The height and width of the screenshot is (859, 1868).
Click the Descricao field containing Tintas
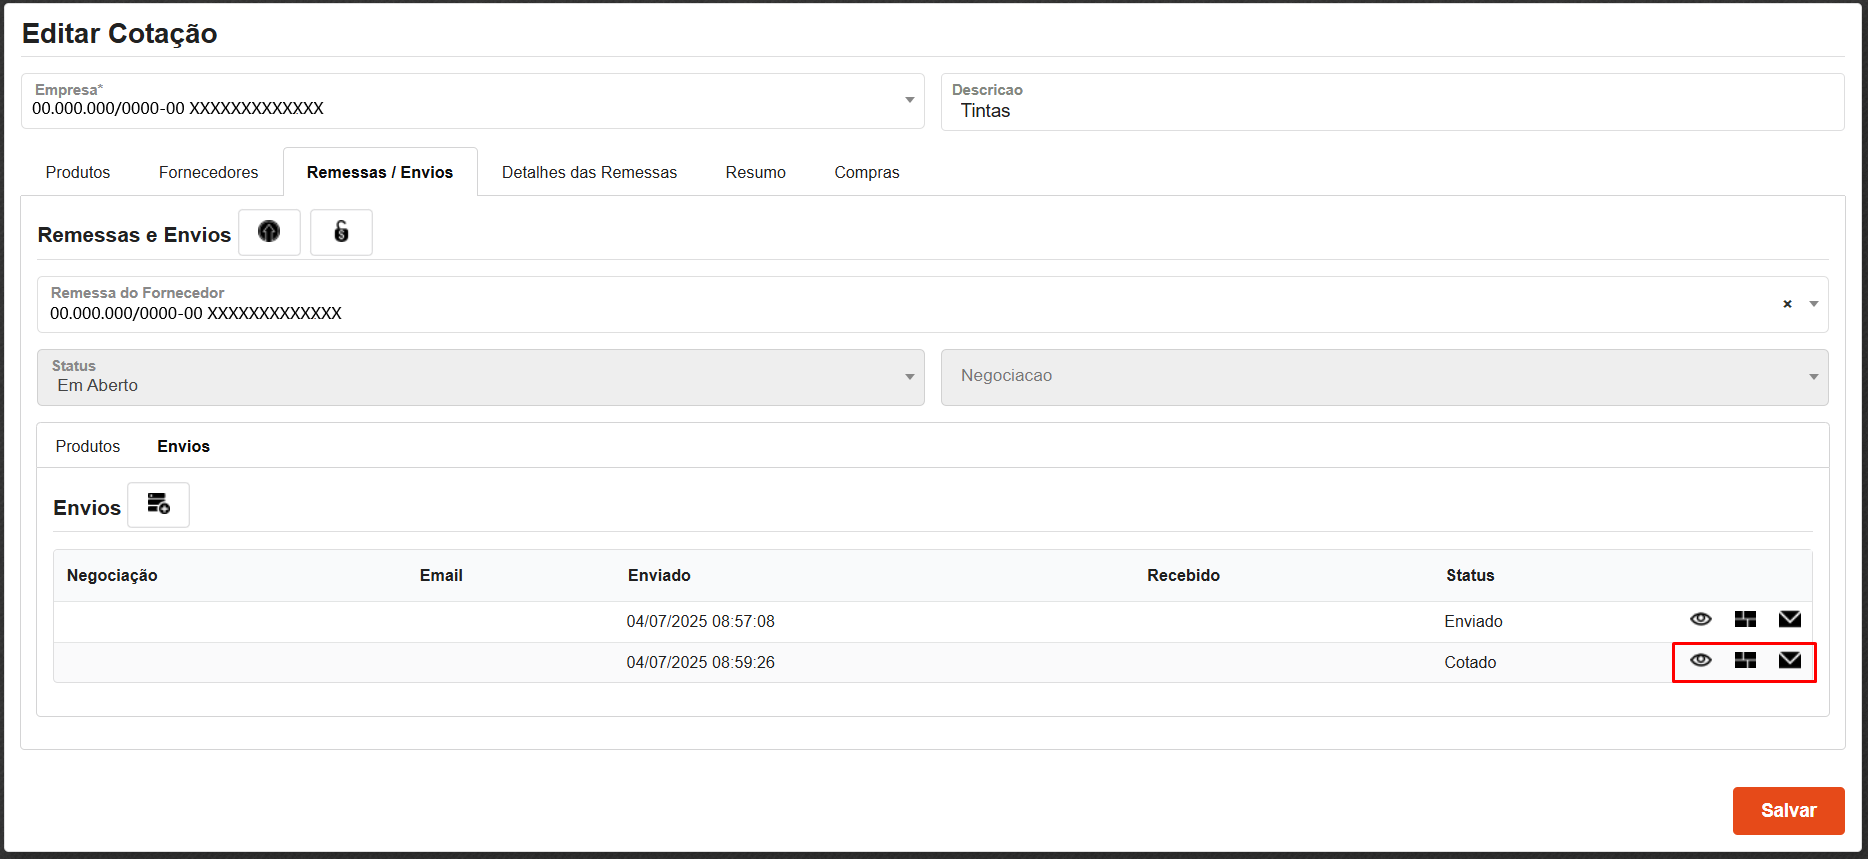pos(1390,110)
